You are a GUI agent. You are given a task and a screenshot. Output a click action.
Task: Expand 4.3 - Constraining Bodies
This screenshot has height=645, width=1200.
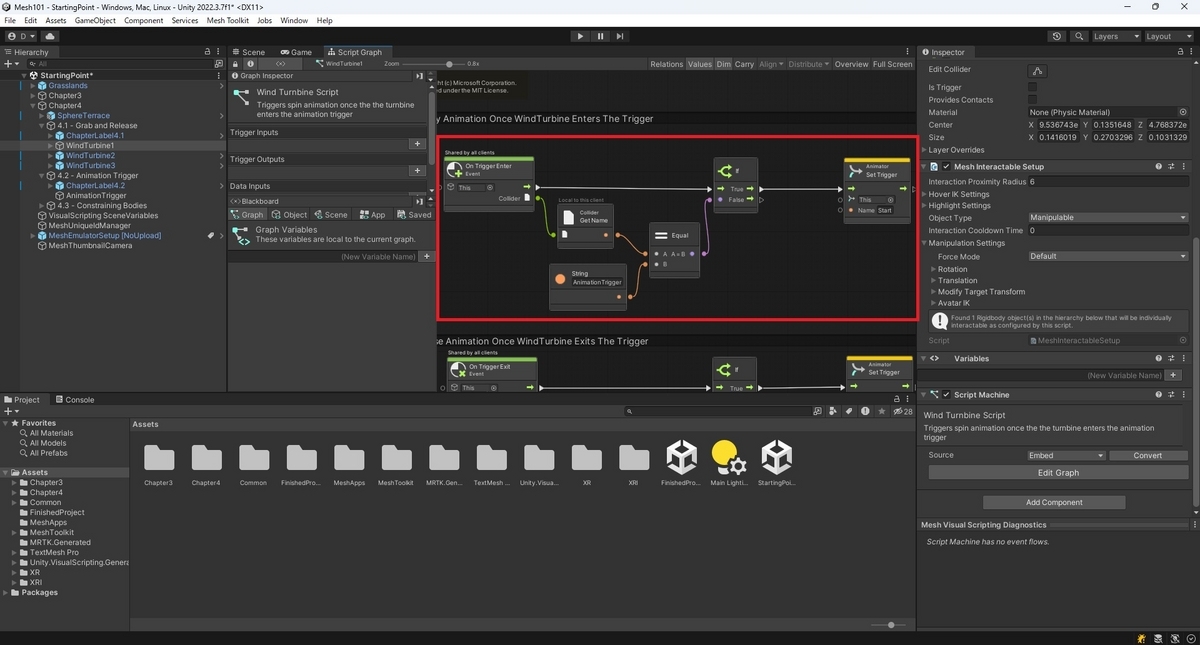41,206
